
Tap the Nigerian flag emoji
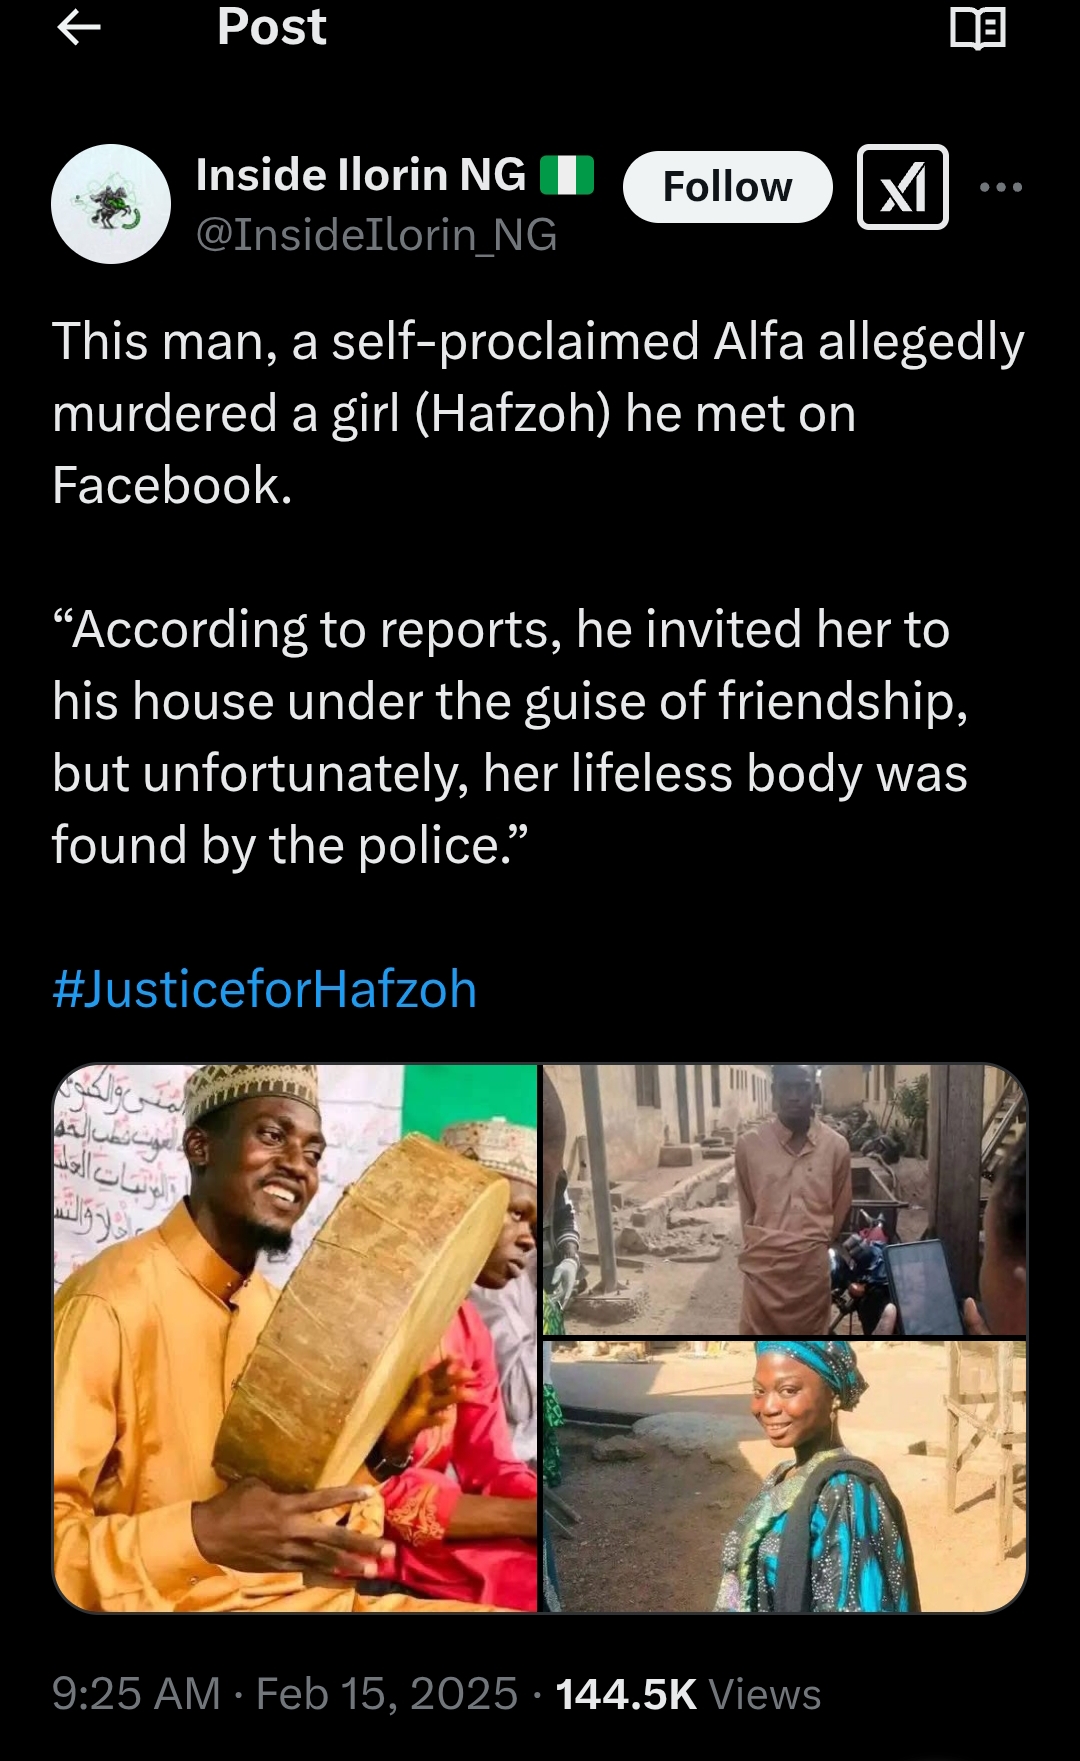(567, 175)
